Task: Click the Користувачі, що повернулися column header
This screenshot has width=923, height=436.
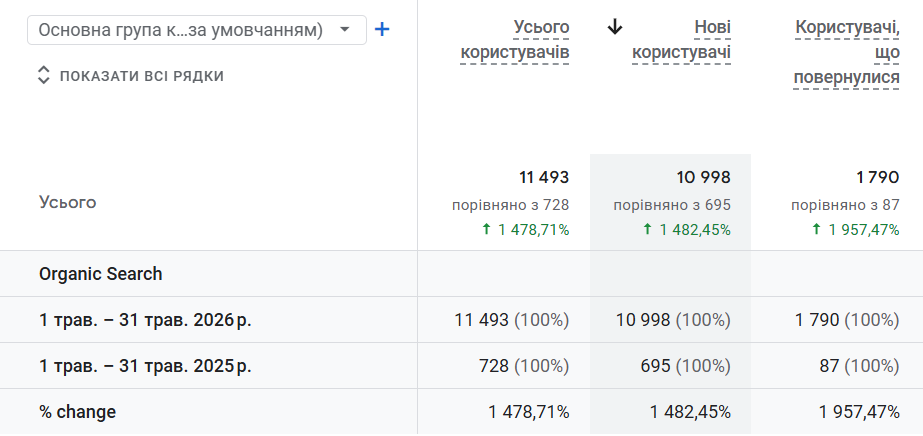Action: point(846,52)
